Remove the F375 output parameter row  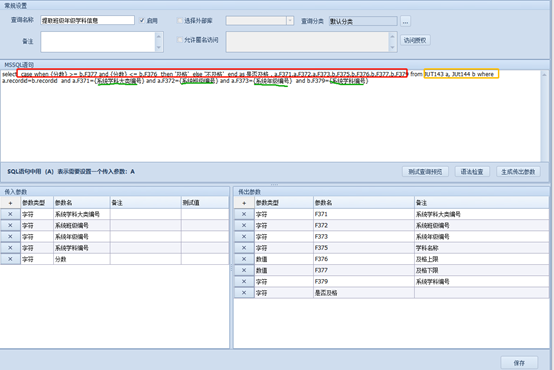tap(244, 248)
